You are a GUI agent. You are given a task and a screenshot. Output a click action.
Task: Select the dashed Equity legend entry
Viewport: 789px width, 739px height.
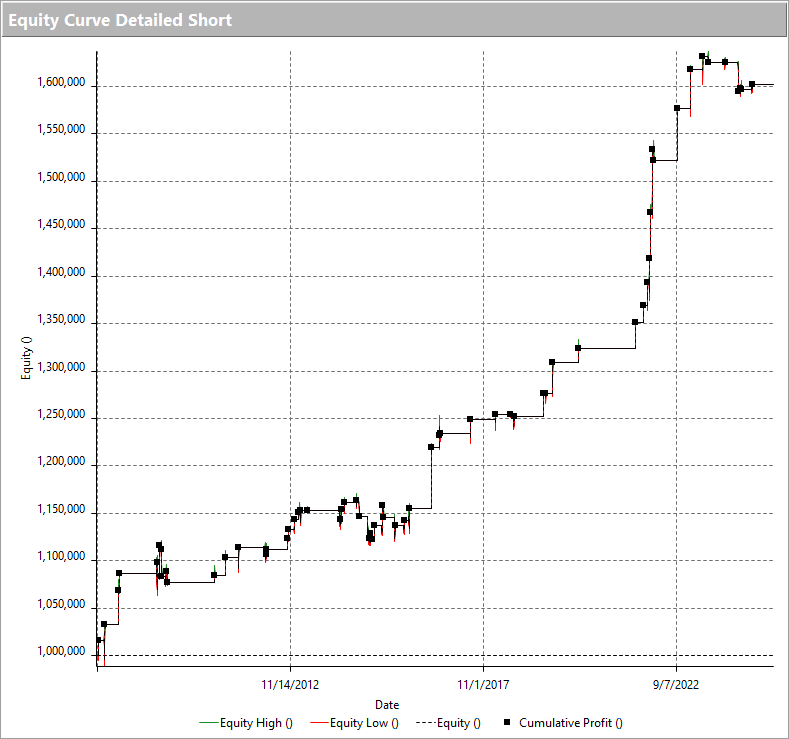[x=448, y=723]
